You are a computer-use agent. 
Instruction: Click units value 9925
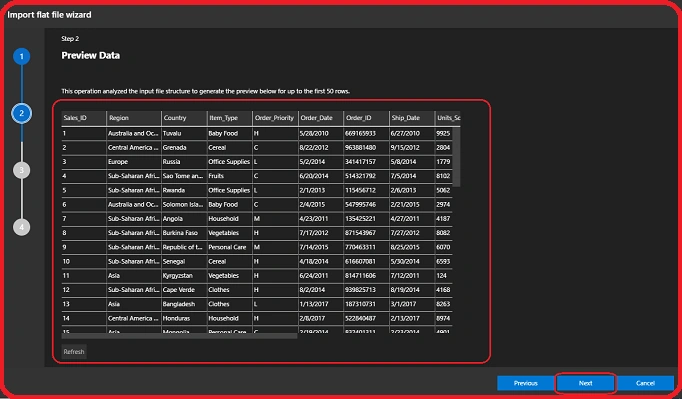(444, 134)
